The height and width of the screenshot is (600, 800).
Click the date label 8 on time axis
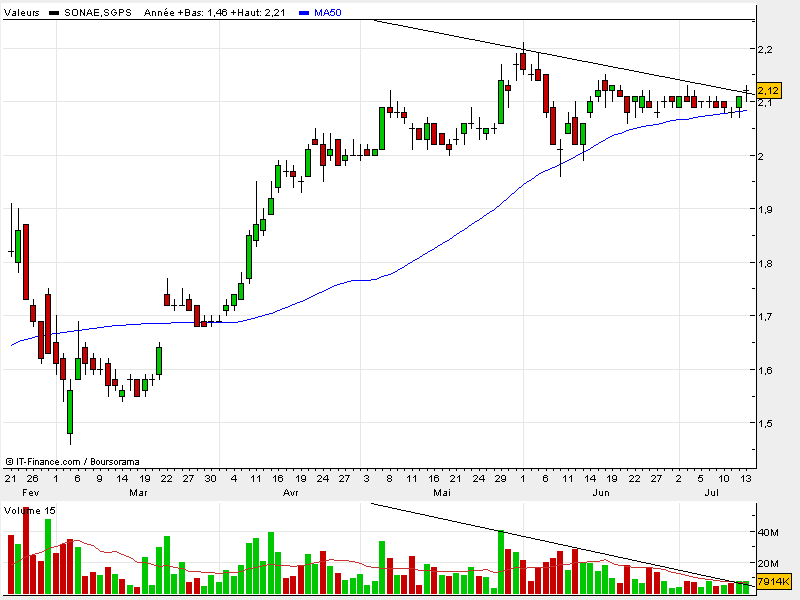tap(389, 479)
